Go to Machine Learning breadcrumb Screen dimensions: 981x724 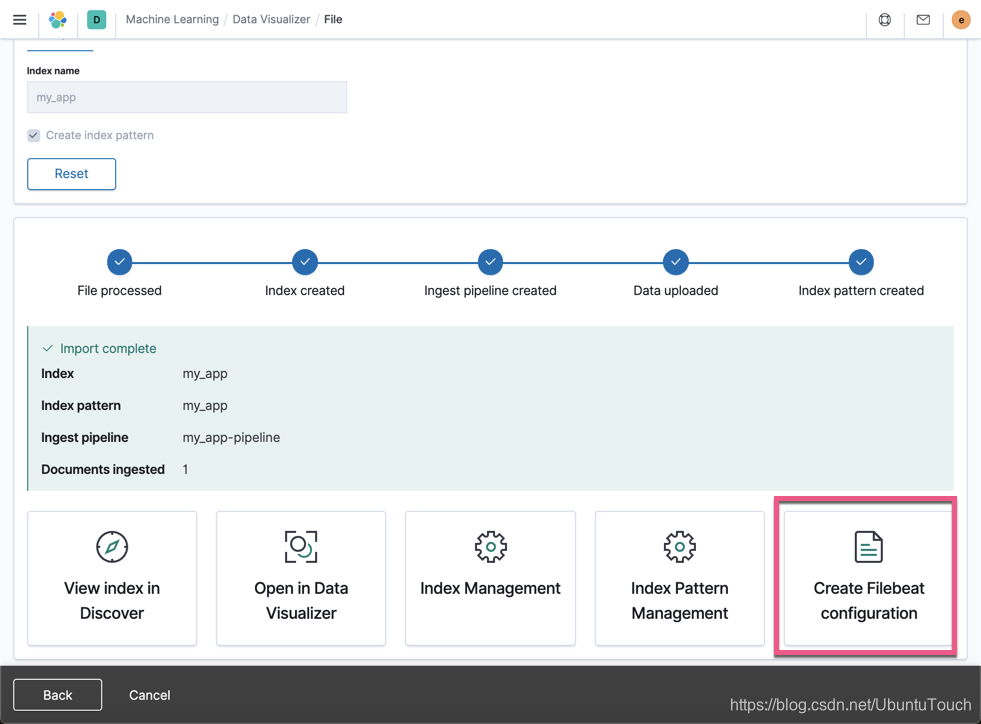172,19
